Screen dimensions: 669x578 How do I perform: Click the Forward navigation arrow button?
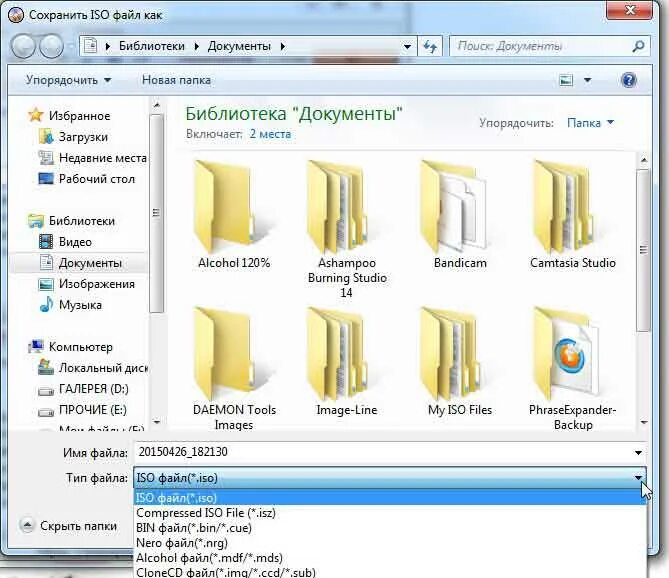click(52, 46)
